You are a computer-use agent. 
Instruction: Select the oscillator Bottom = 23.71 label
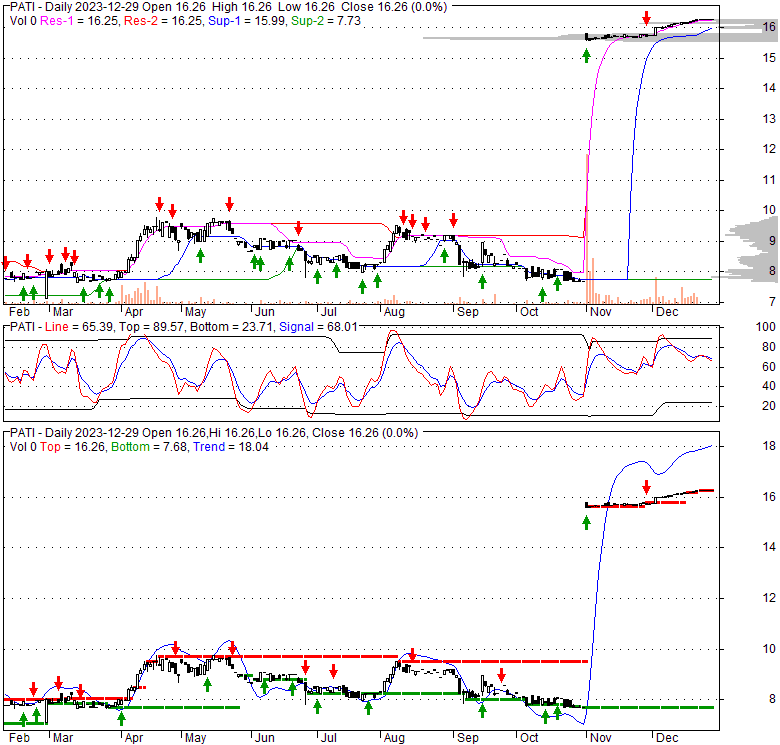pos(232,327)
